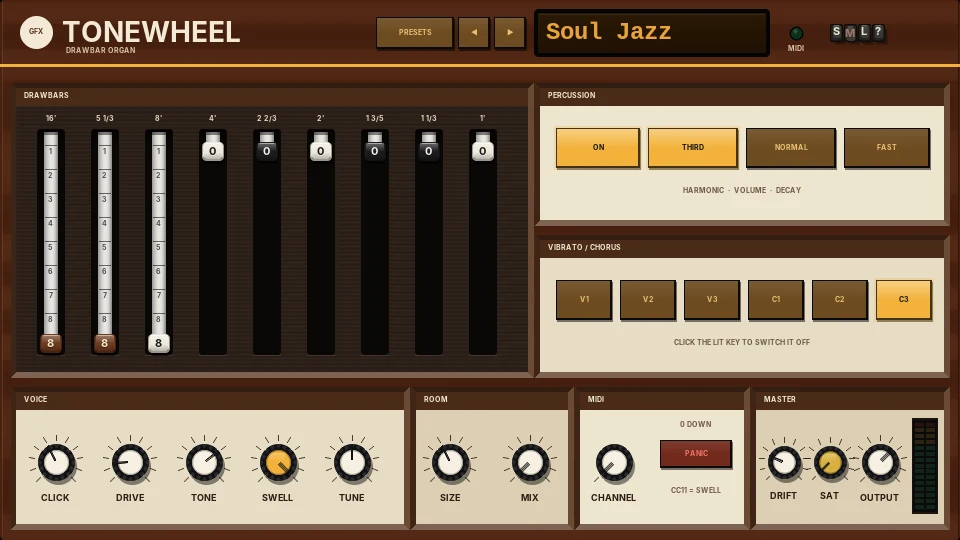Set interface size to L

[x=864, y=32]
